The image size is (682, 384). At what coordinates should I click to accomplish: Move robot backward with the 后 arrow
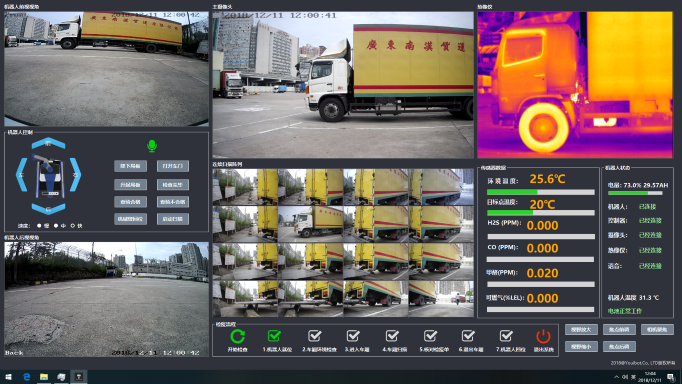coord(48,209)
